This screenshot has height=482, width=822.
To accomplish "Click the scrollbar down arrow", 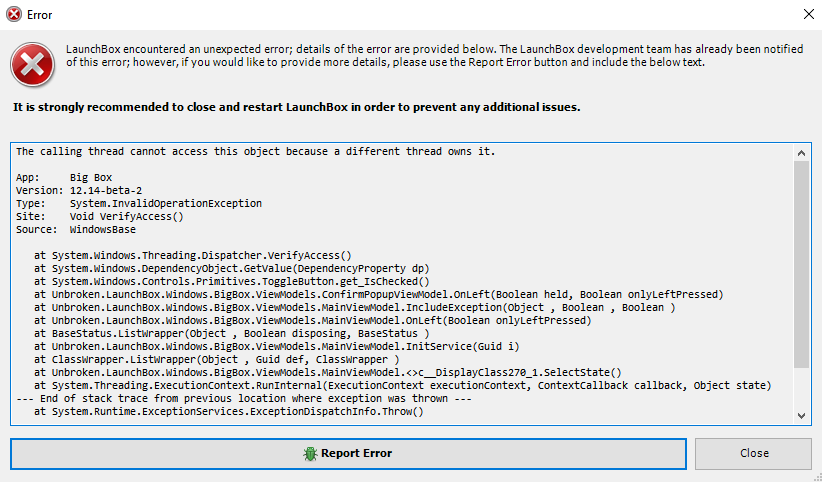I will pyautogui.click(x=801, y=415).
